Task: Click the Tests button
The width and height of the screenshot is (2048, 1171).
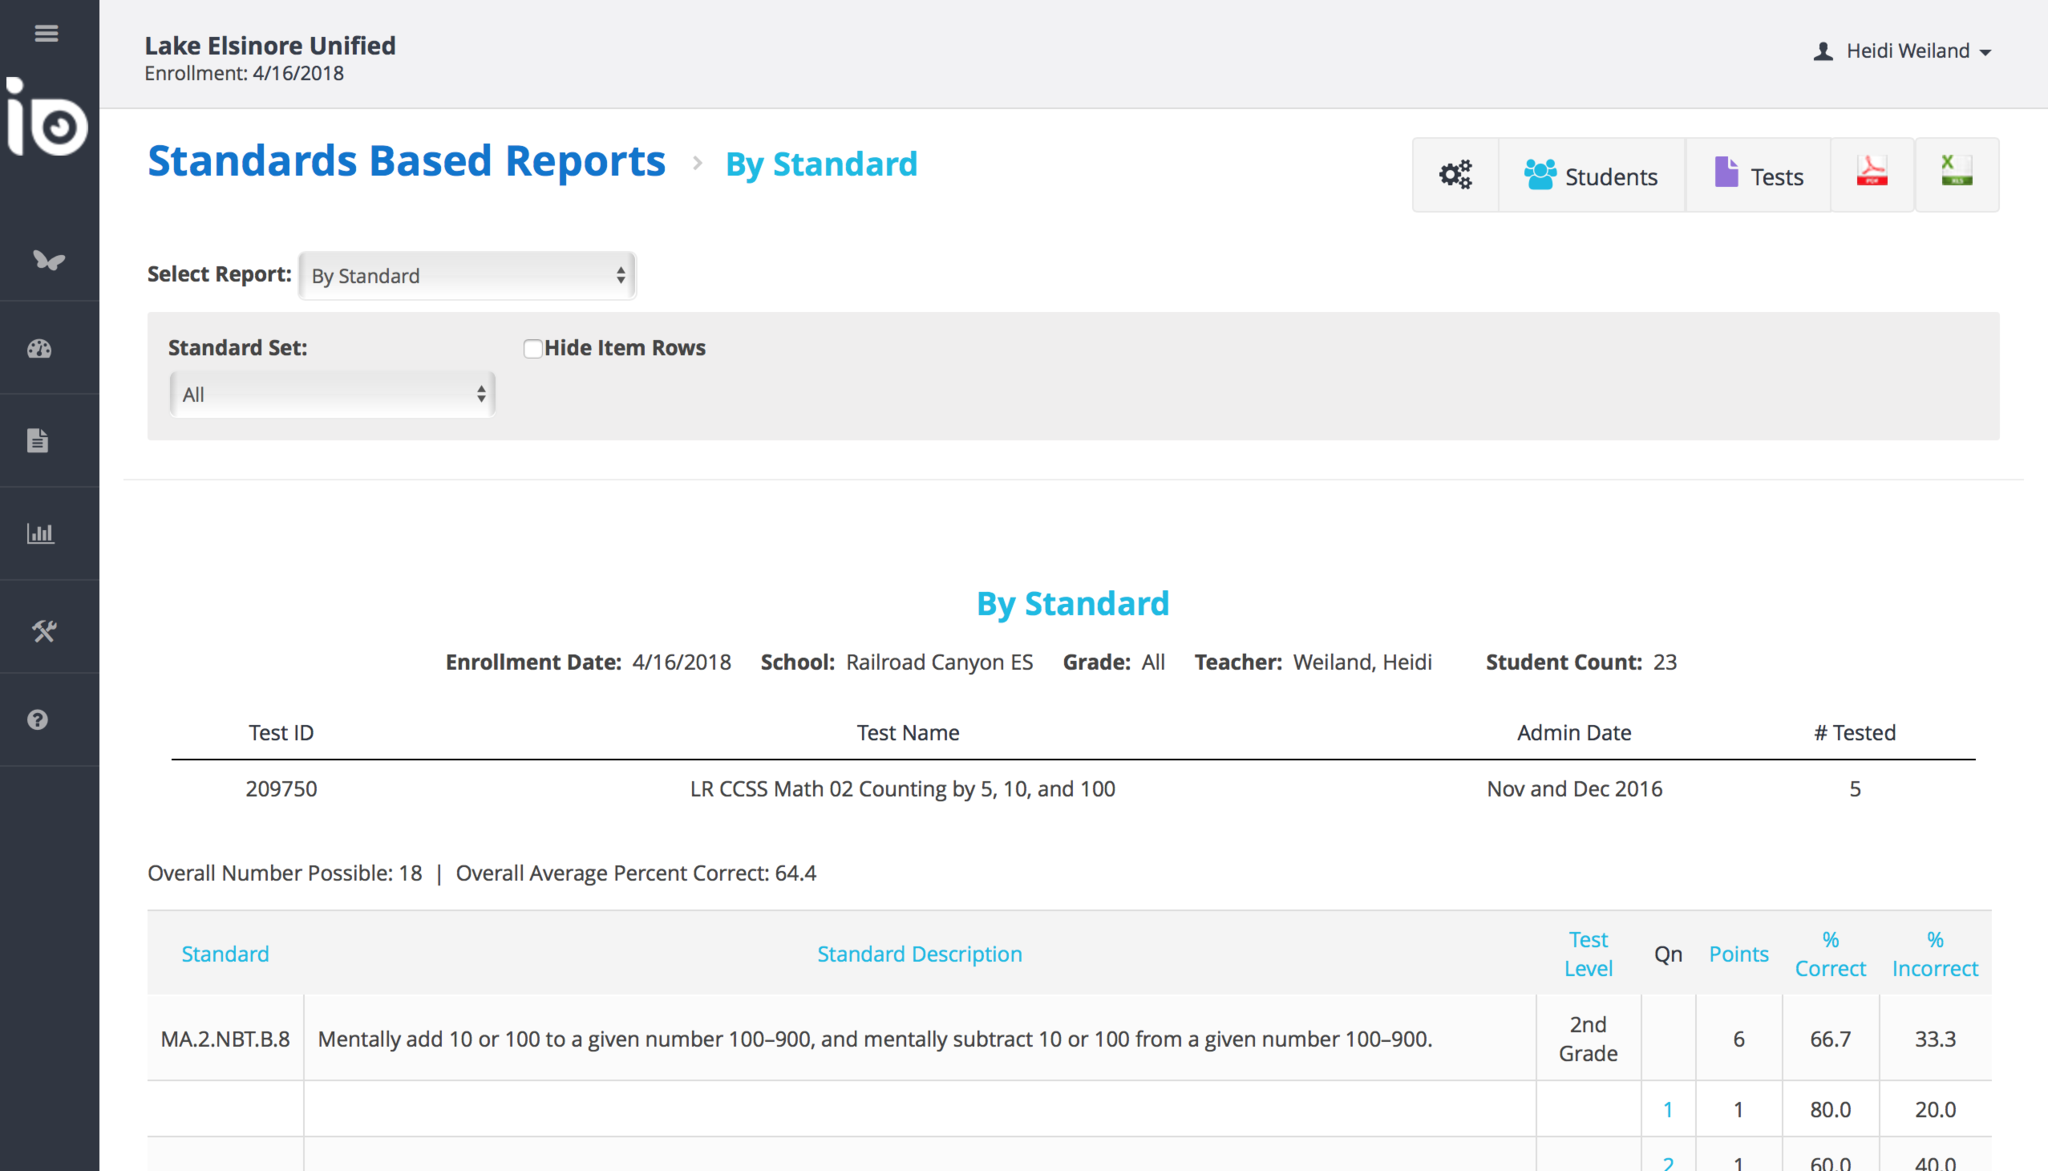Action: pyautogui.click(x=1758, y=176)
